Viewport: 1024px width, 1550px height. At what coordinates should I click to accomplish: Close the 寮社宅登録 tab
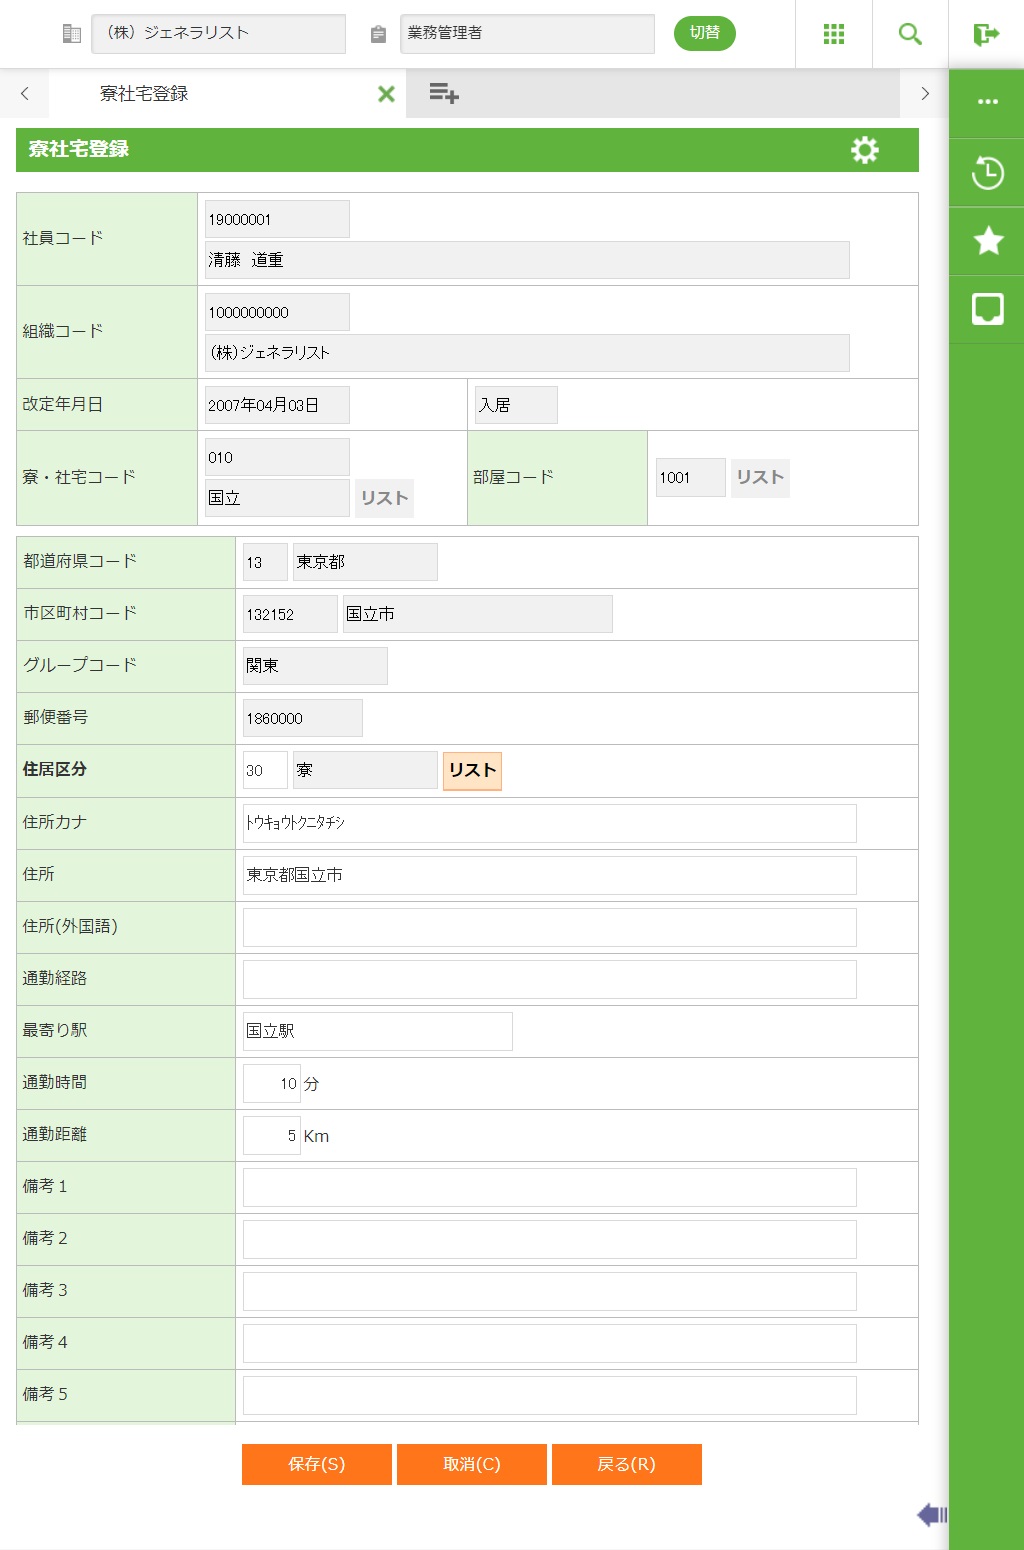[x=386, y=94]
